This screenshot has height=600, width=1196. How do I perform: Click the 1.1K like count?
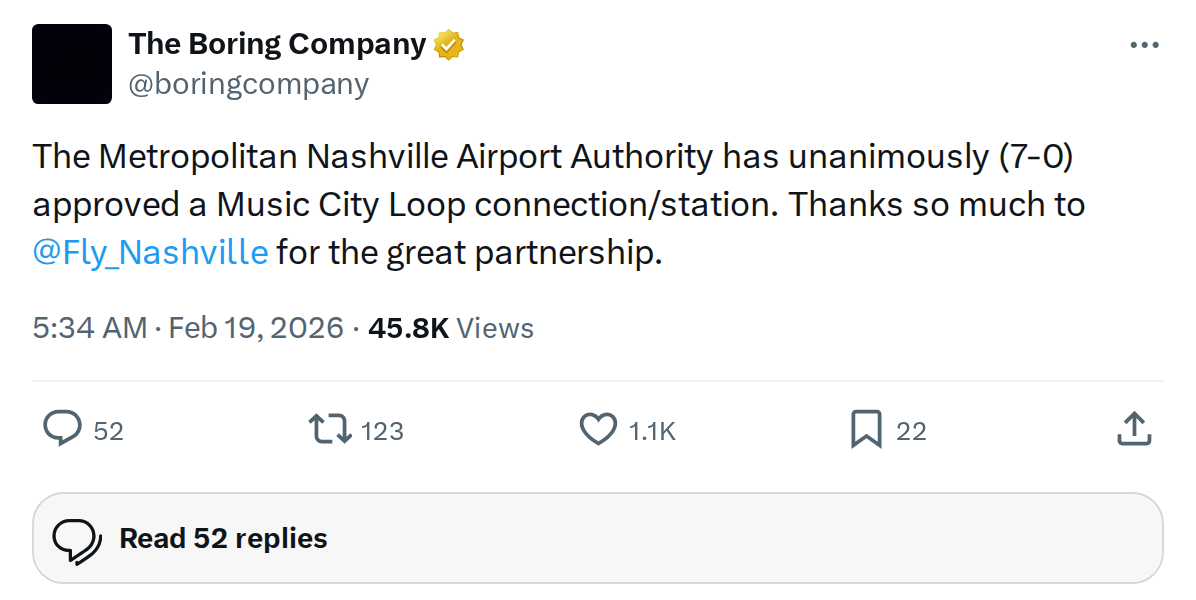(651, 430)
